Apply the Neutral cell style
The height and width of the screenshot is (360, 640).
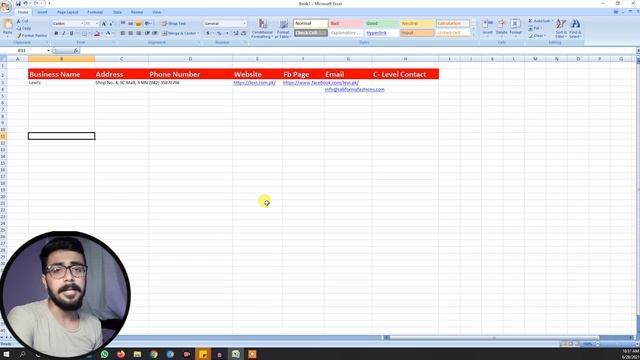point(417,24)
